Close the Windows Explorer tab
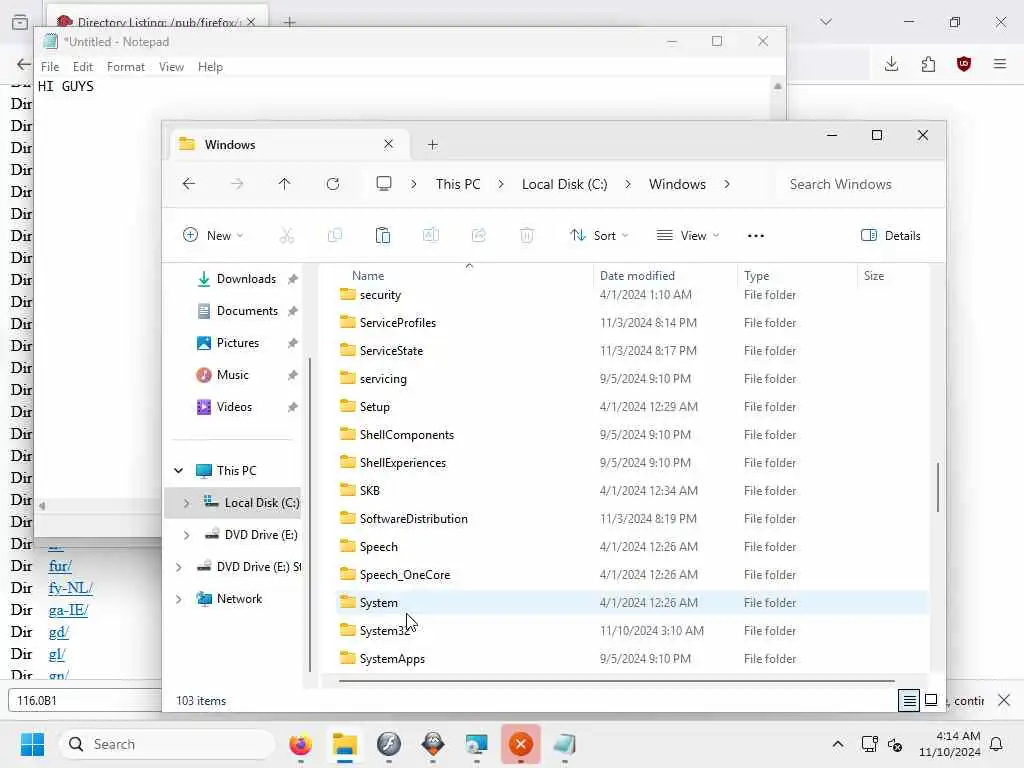This screenshot has width=1024, height=768. pos(389,144)
